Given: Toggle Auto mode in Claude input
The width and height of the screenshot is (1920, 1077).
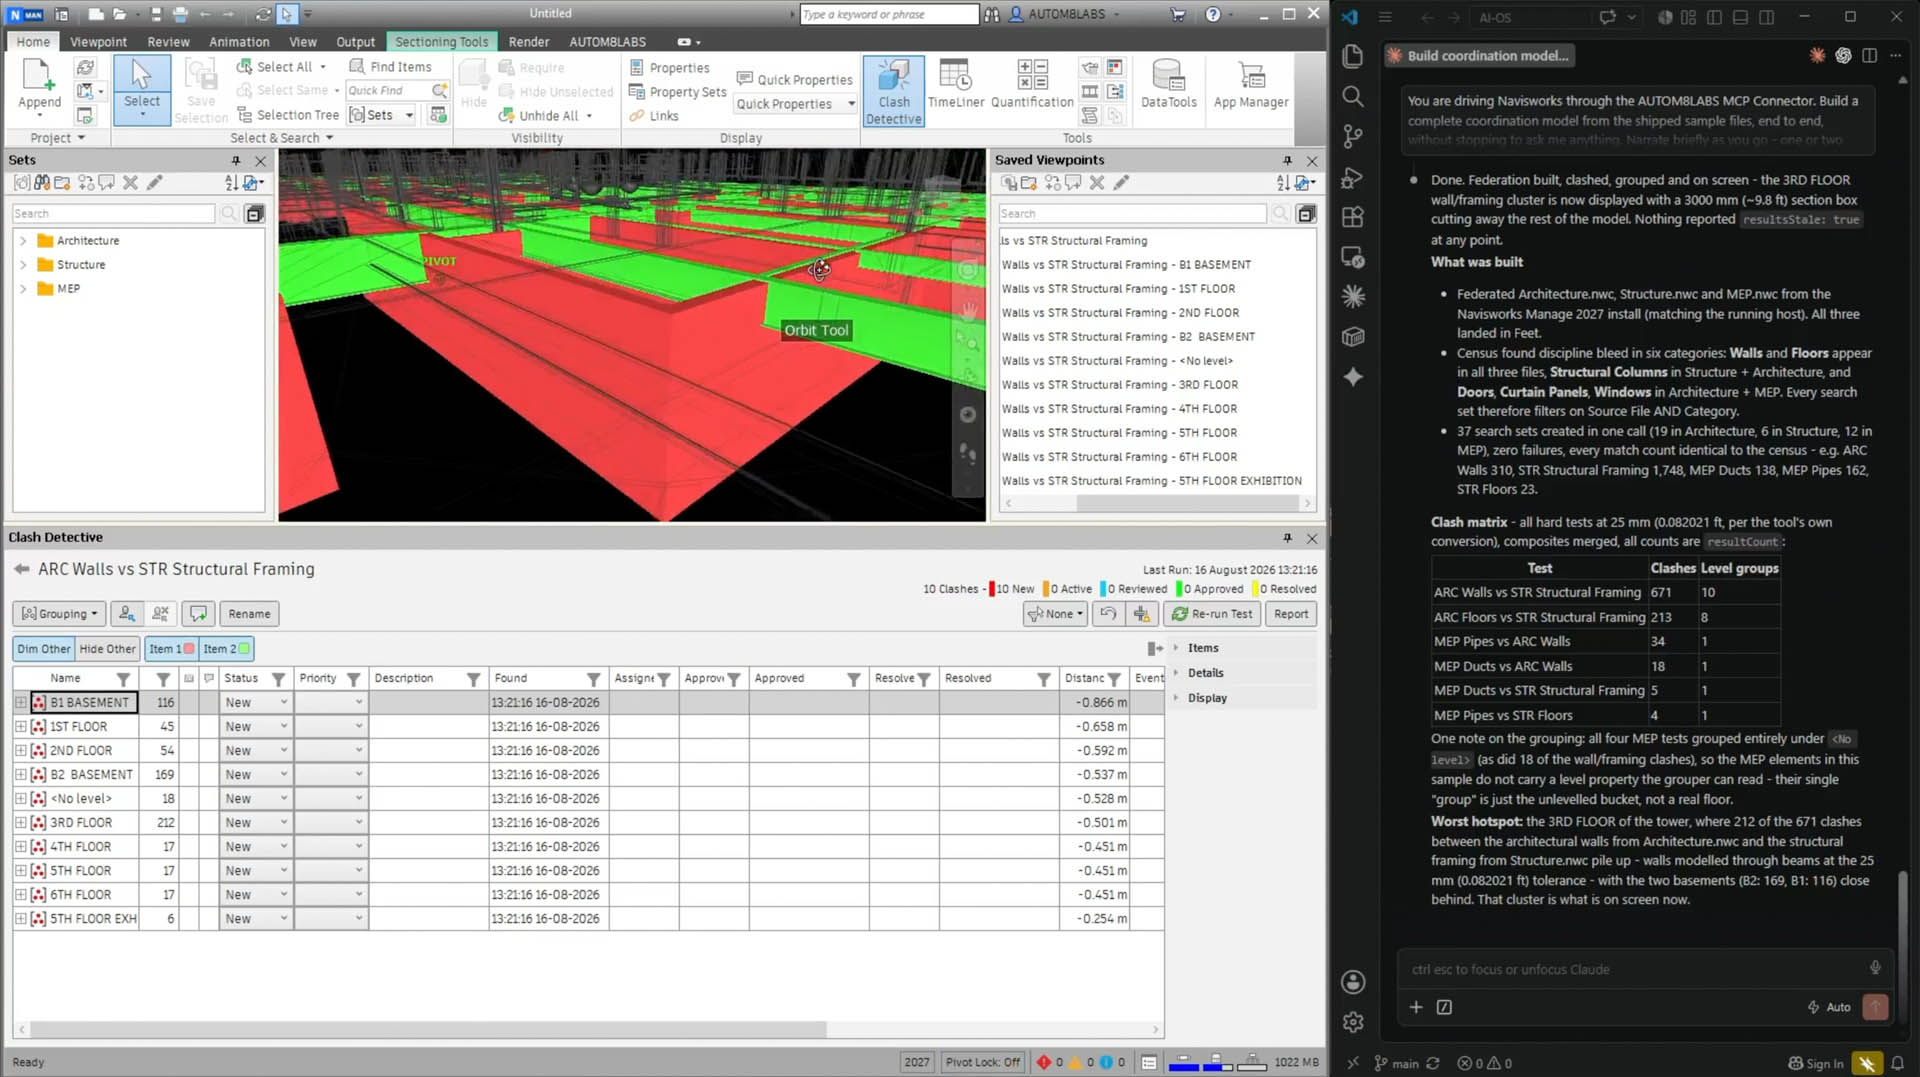Looking at the screenshot, I should (1829, 1007).
